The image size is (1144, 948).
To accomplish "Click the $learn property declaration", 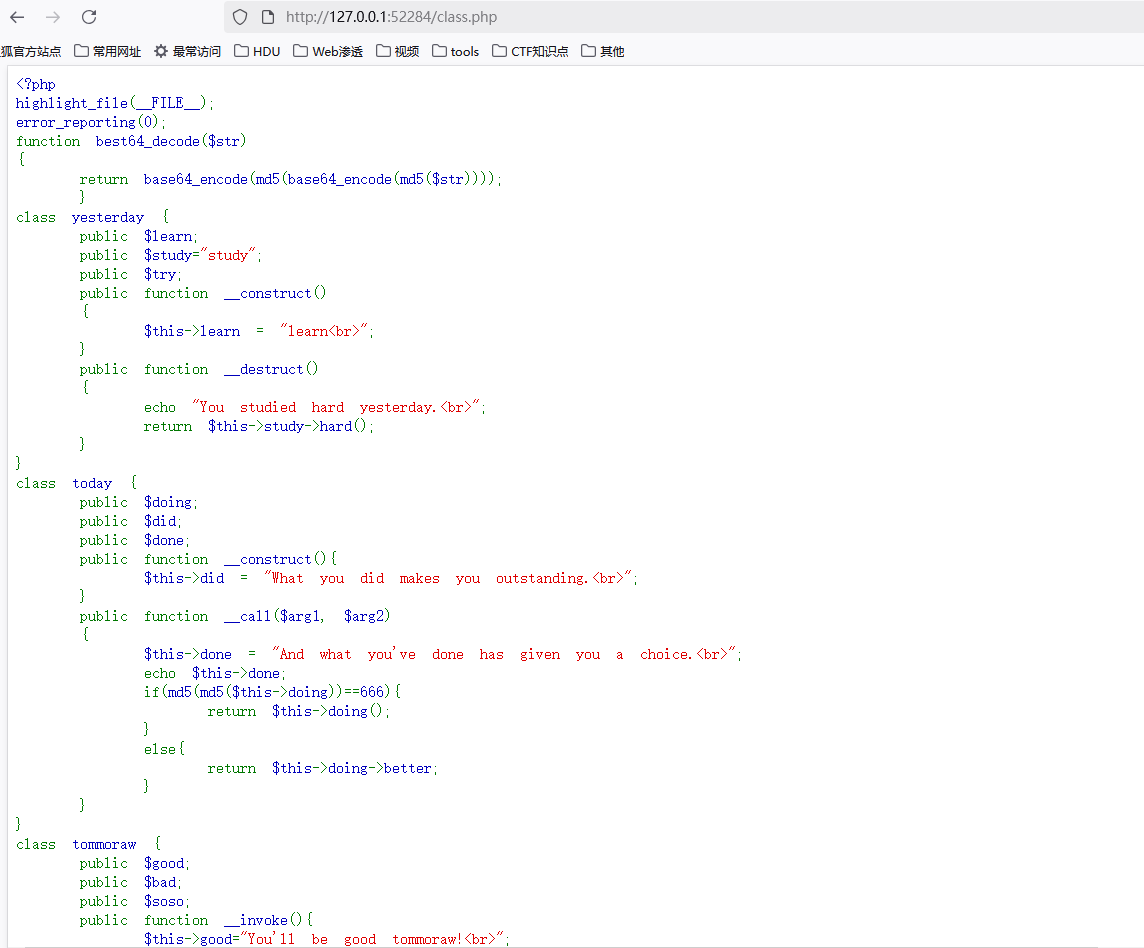I will click(139, 236).
